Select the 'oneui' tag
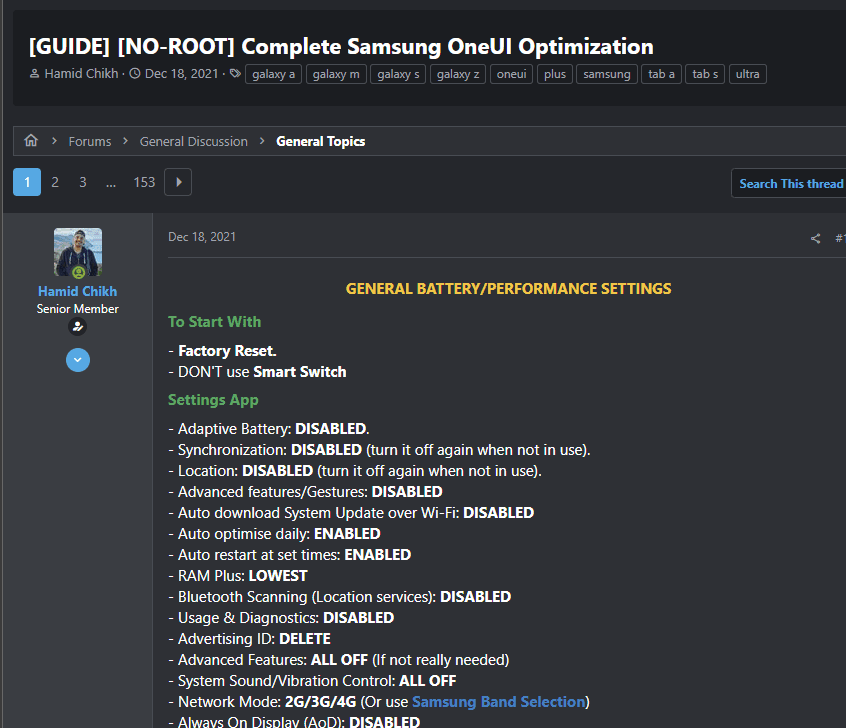Image resolution: width=846 pixels, height=728 pixels. pos(511,74)
